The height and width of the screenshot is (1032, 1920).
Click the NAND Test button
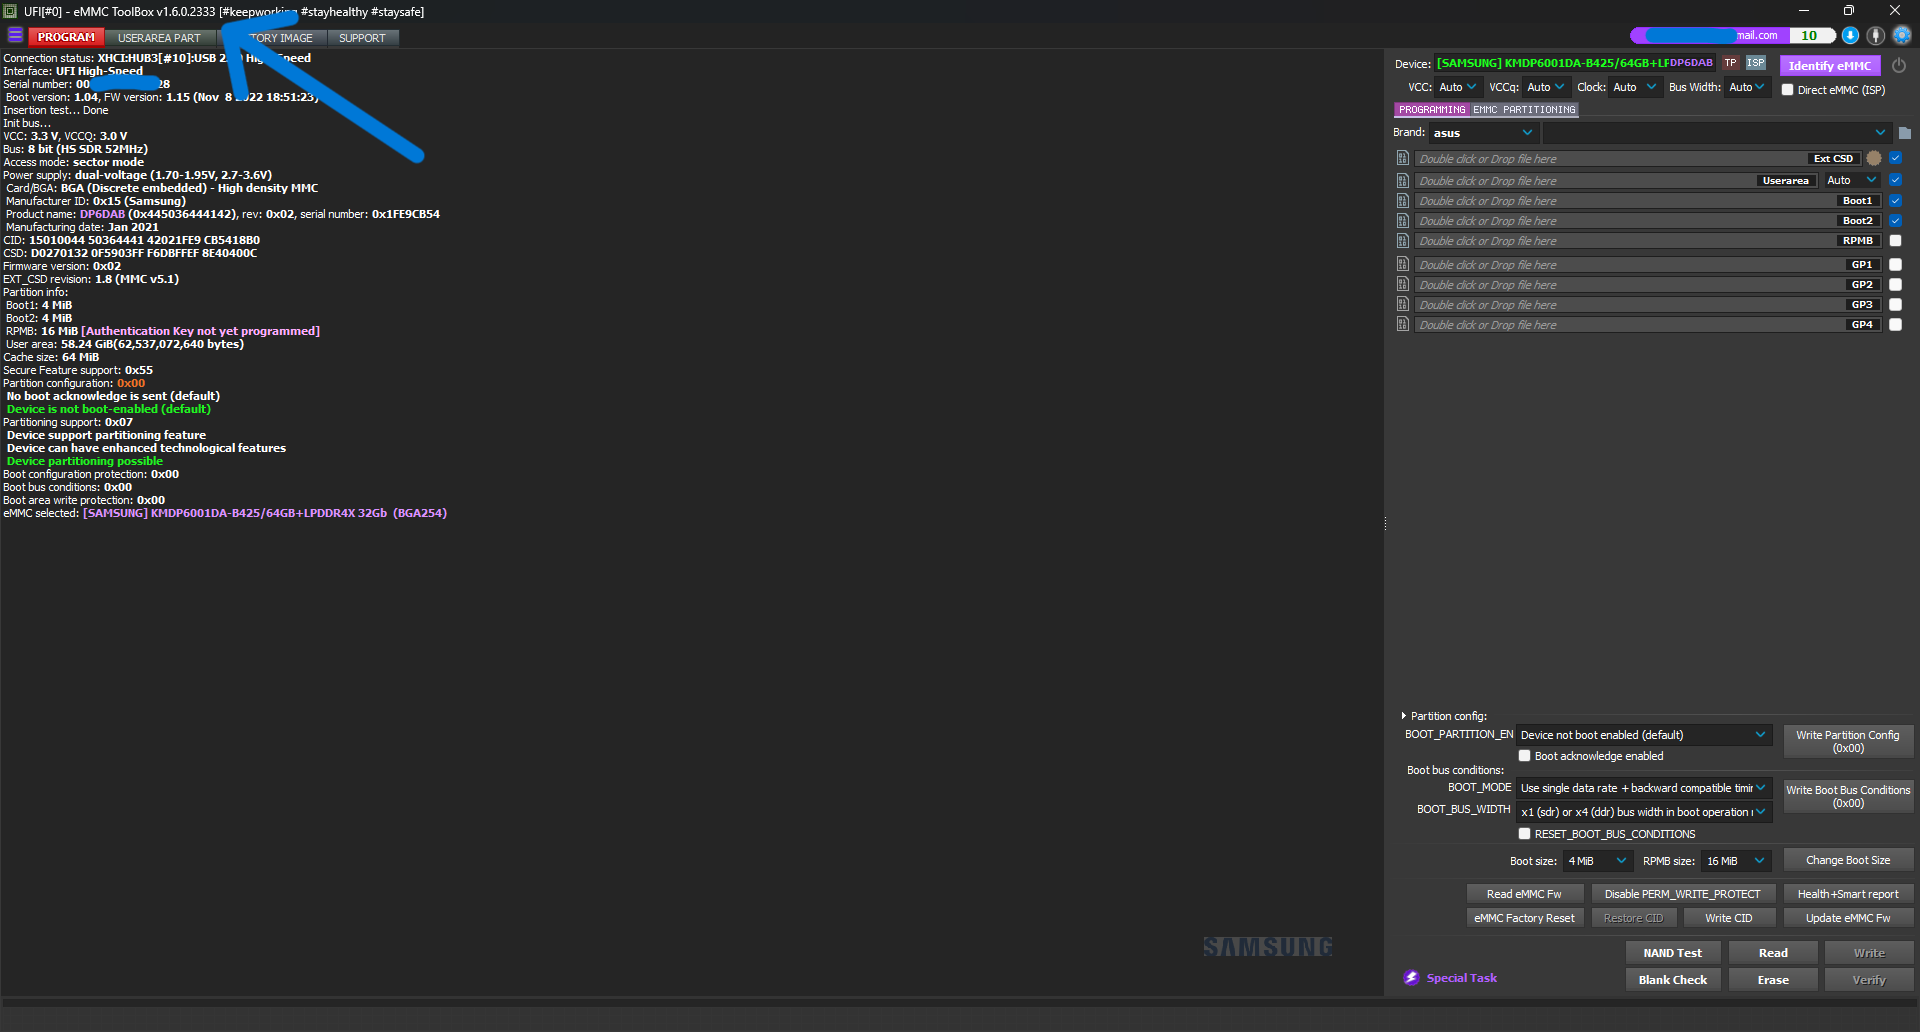1672,952
